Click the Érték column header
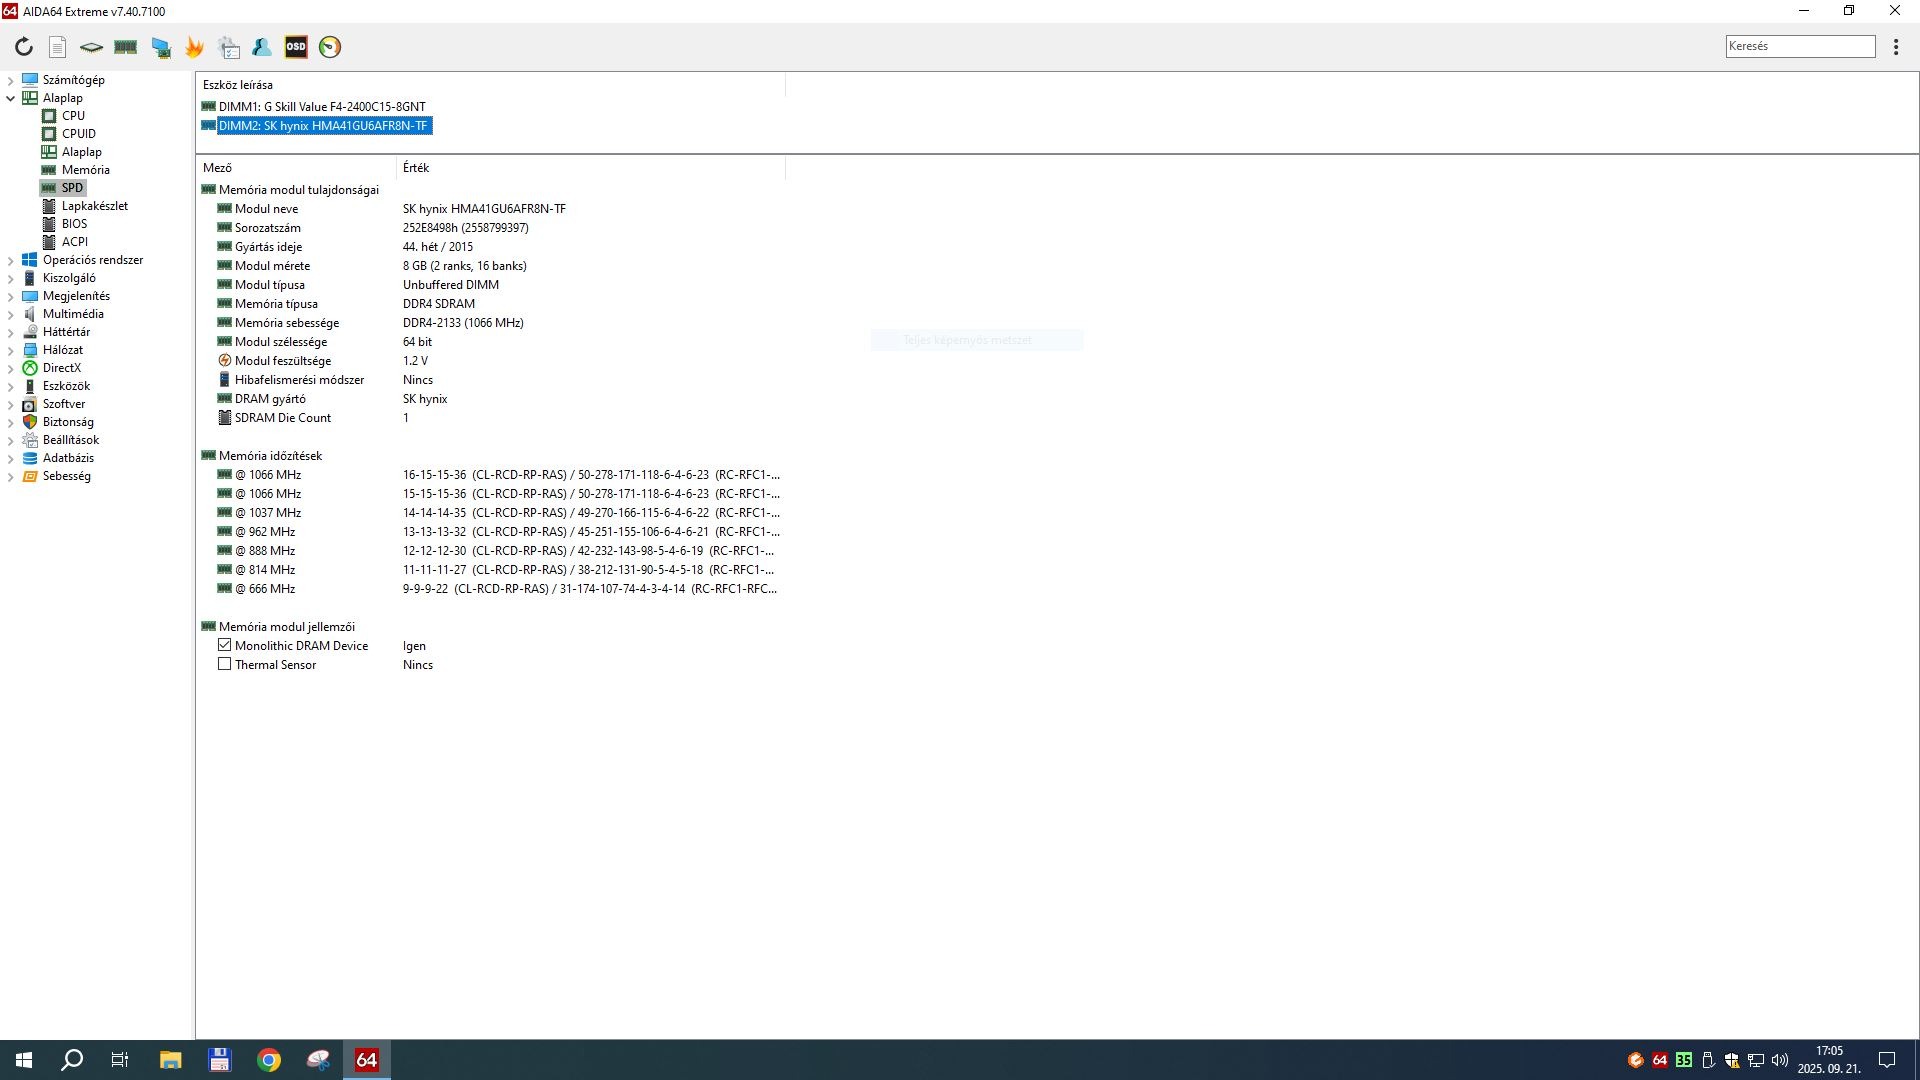Viewport: 1920px width, 1080px height. coord(416,168)
